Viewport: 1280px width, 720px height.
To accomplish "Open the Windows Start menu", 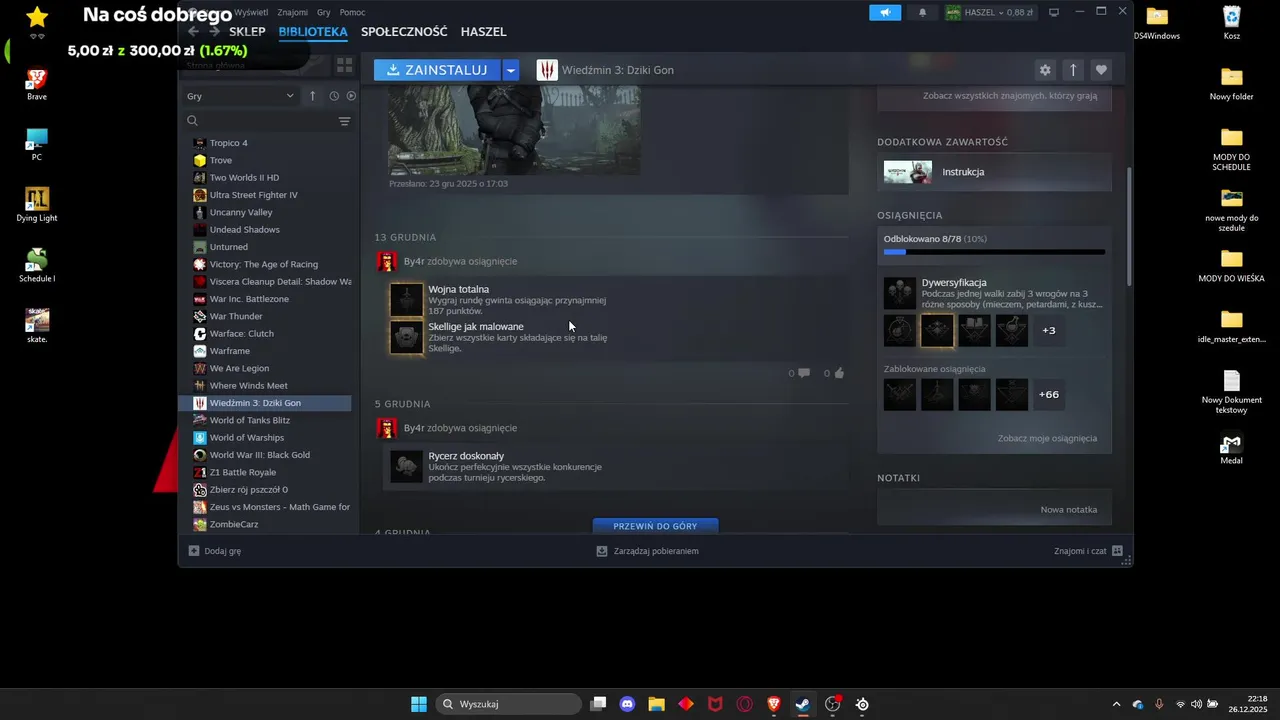I will pos(419,704).
